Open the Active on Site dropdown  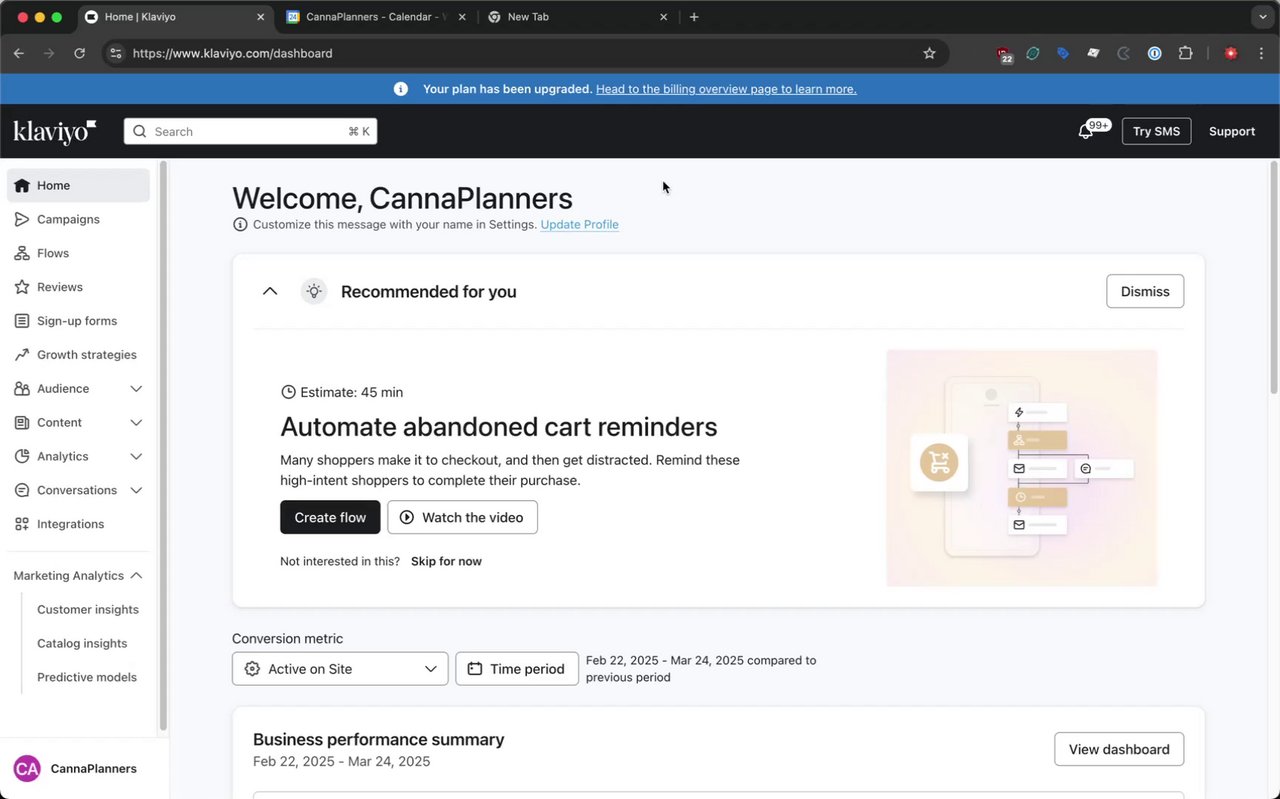340,669
